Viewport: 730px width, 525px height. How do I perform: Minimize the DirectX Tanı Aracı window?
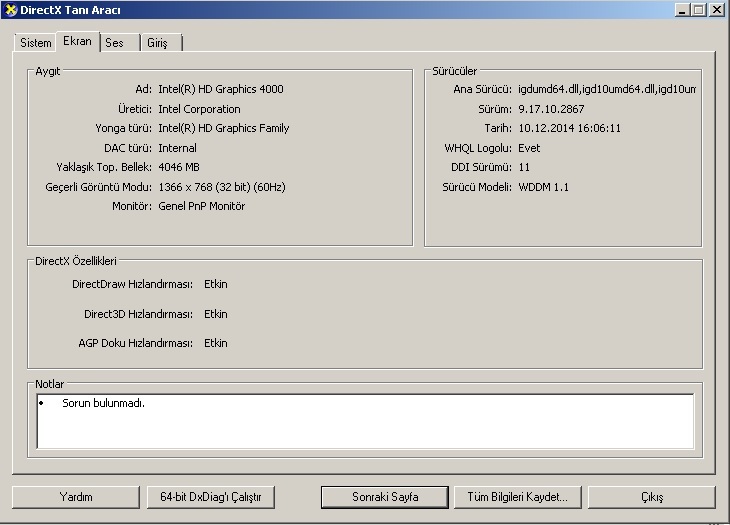683,10
